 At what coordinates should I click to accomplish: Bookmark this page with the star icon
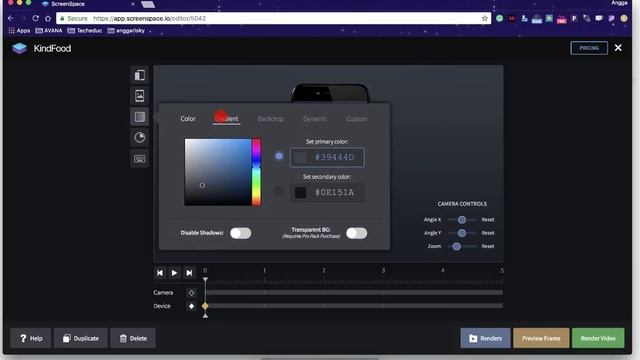[484, 18]
